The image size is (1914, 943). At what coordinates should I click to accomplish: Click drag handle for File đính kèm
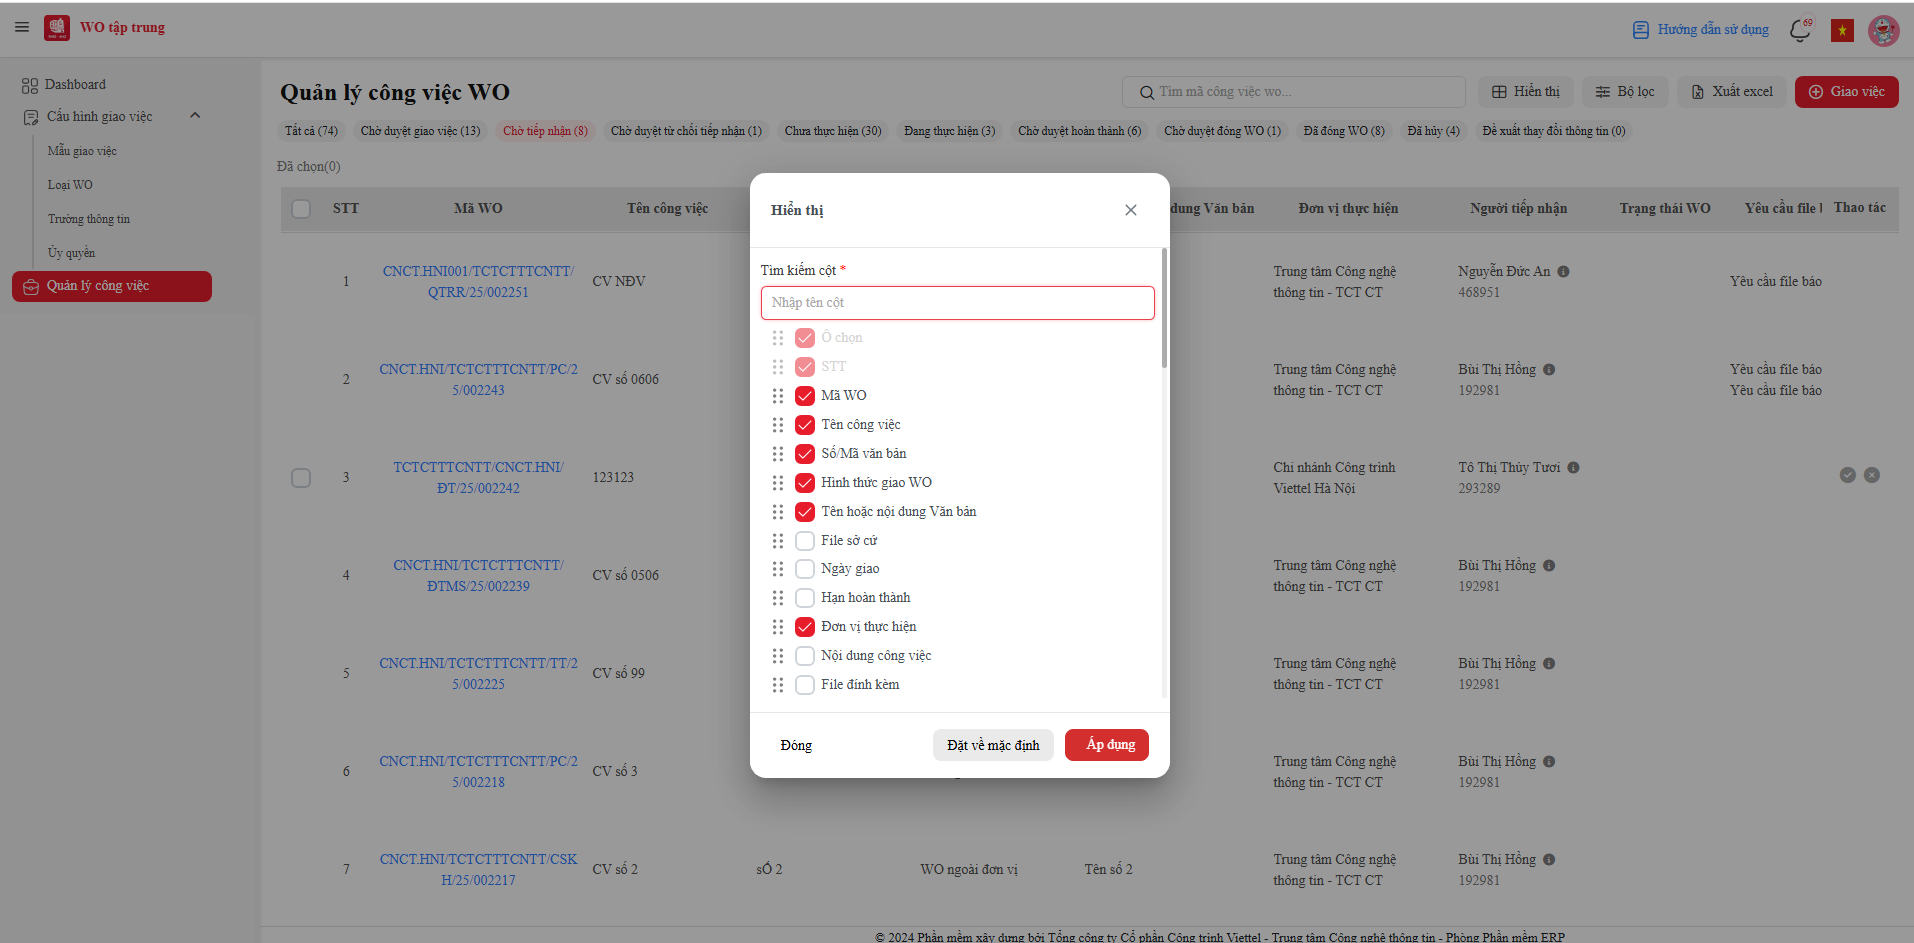[778, 685]
